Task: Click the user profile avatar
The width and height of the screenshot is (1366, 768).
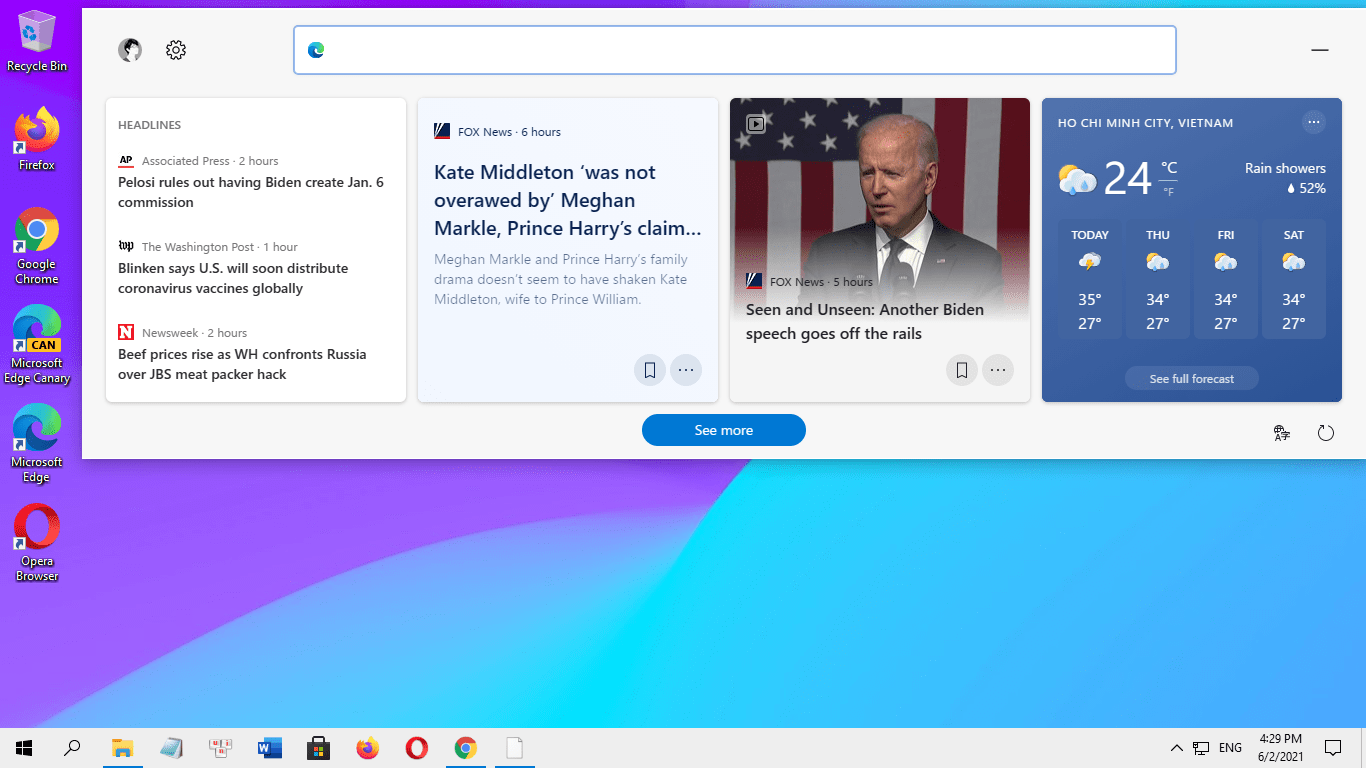Action: point(129,49)
